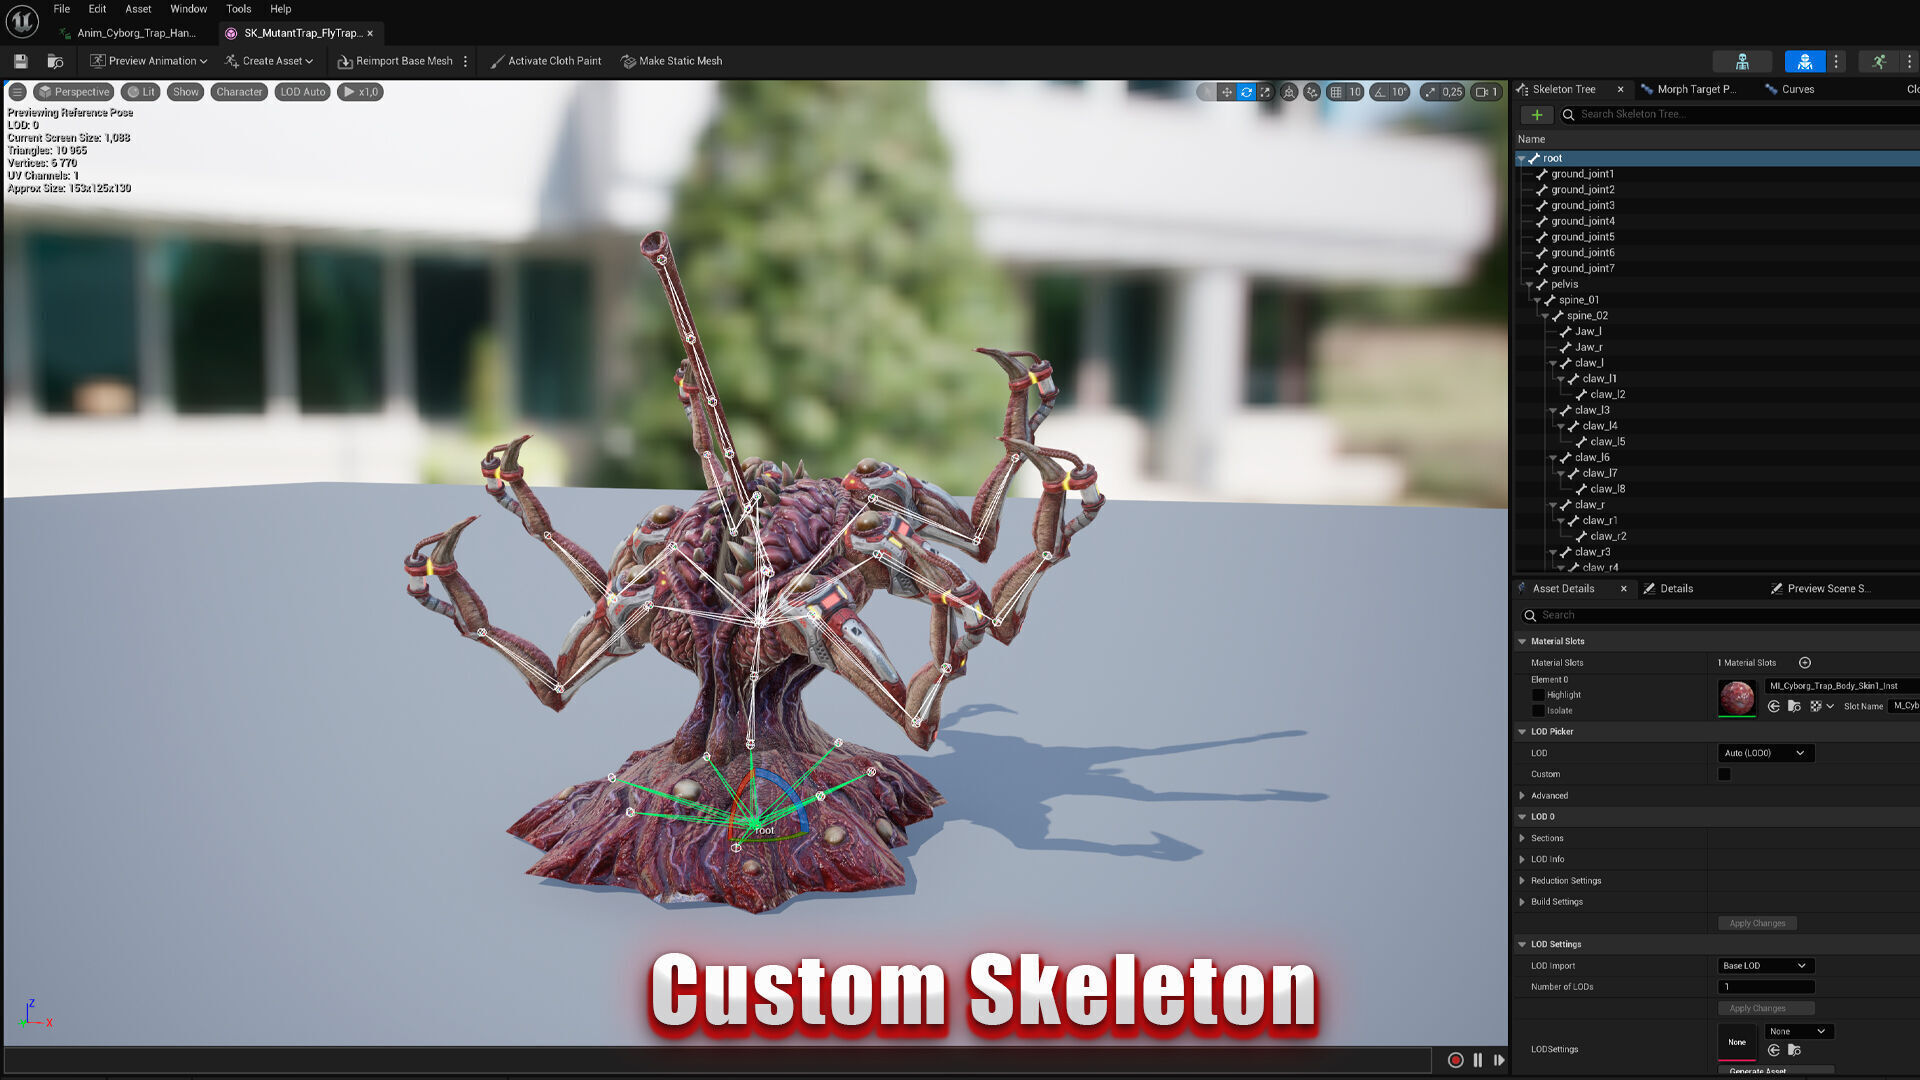The height and width of the screenshot is (1080, 1920).
Task: Switch to the Morph Target Previewer tab
Action: (x=1696, y=89)
